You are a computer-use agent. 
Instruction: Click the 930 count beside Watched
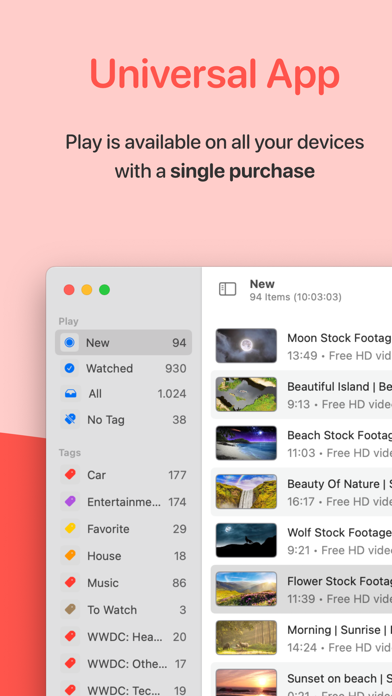[x=175, y=368]
